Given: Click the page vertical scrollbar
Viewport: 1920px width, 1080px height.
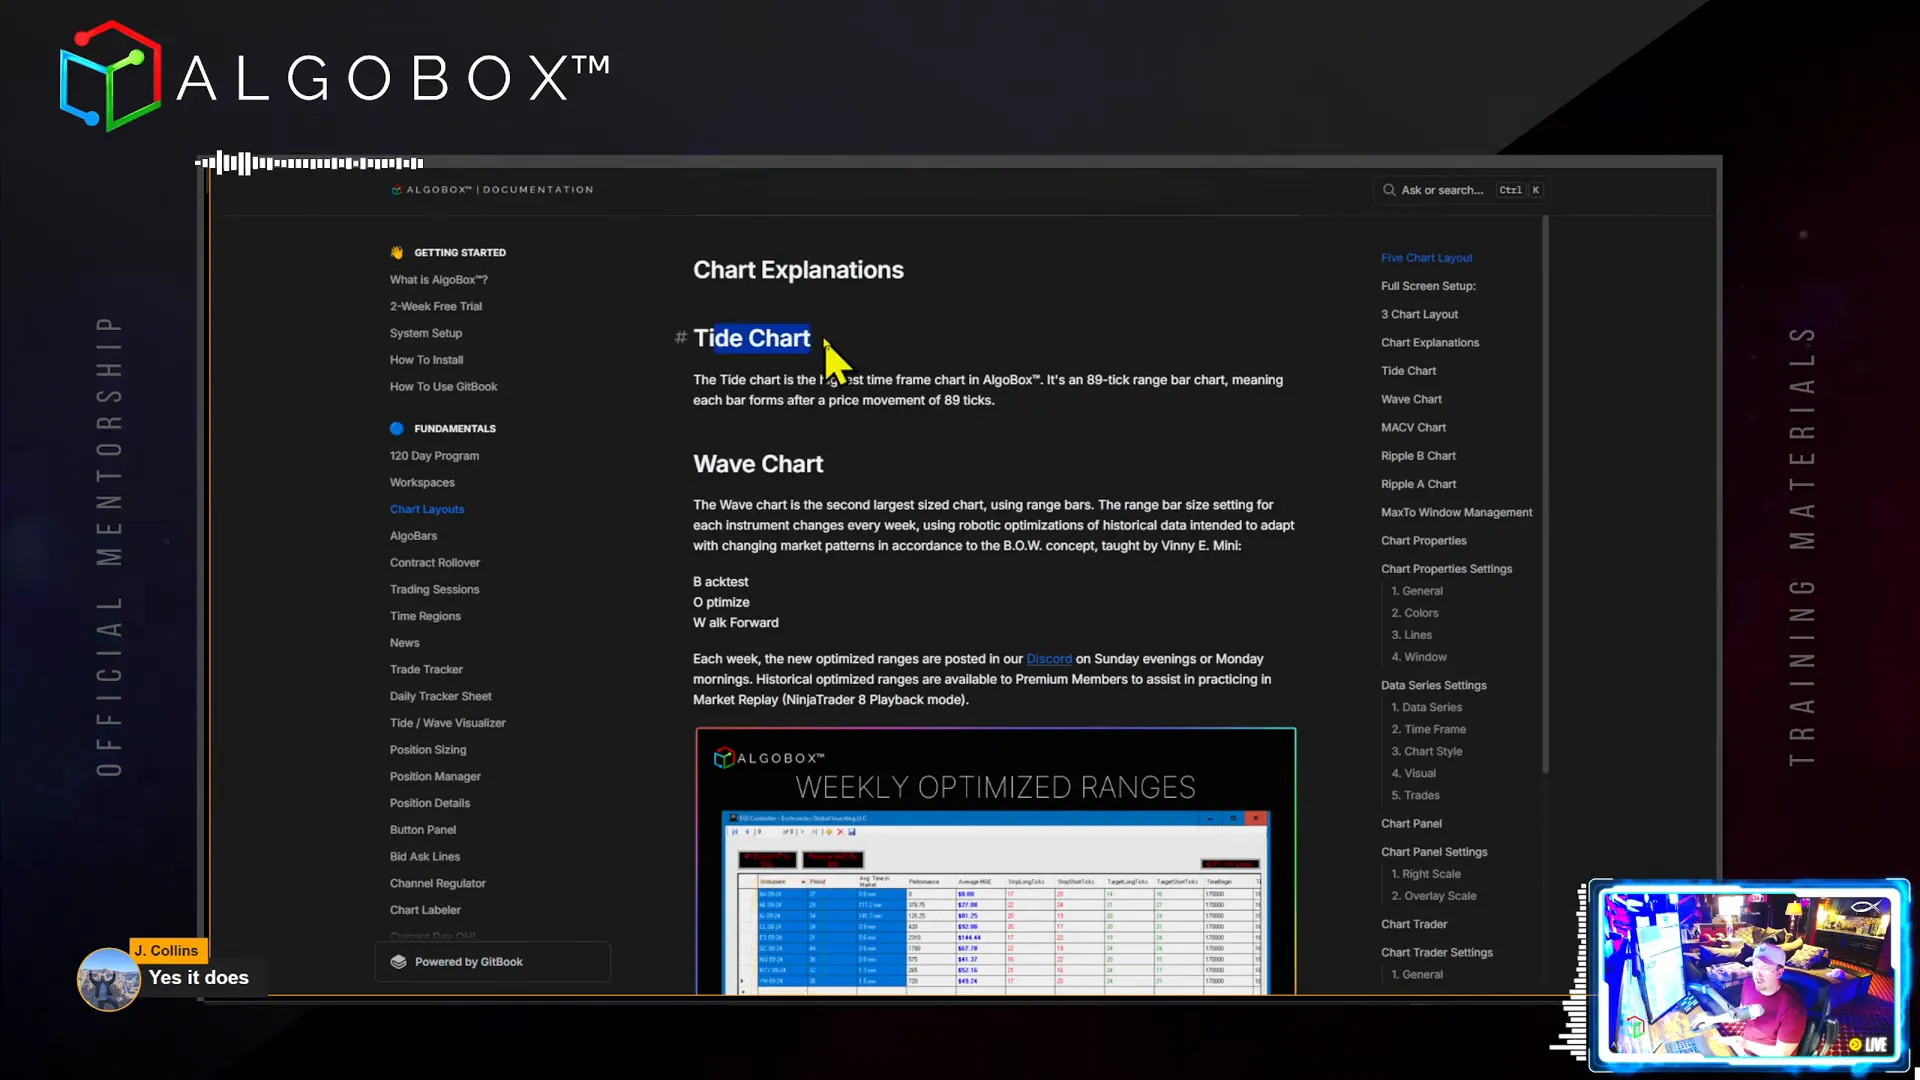Looking at the screenshot, I should coord(1546,495).
